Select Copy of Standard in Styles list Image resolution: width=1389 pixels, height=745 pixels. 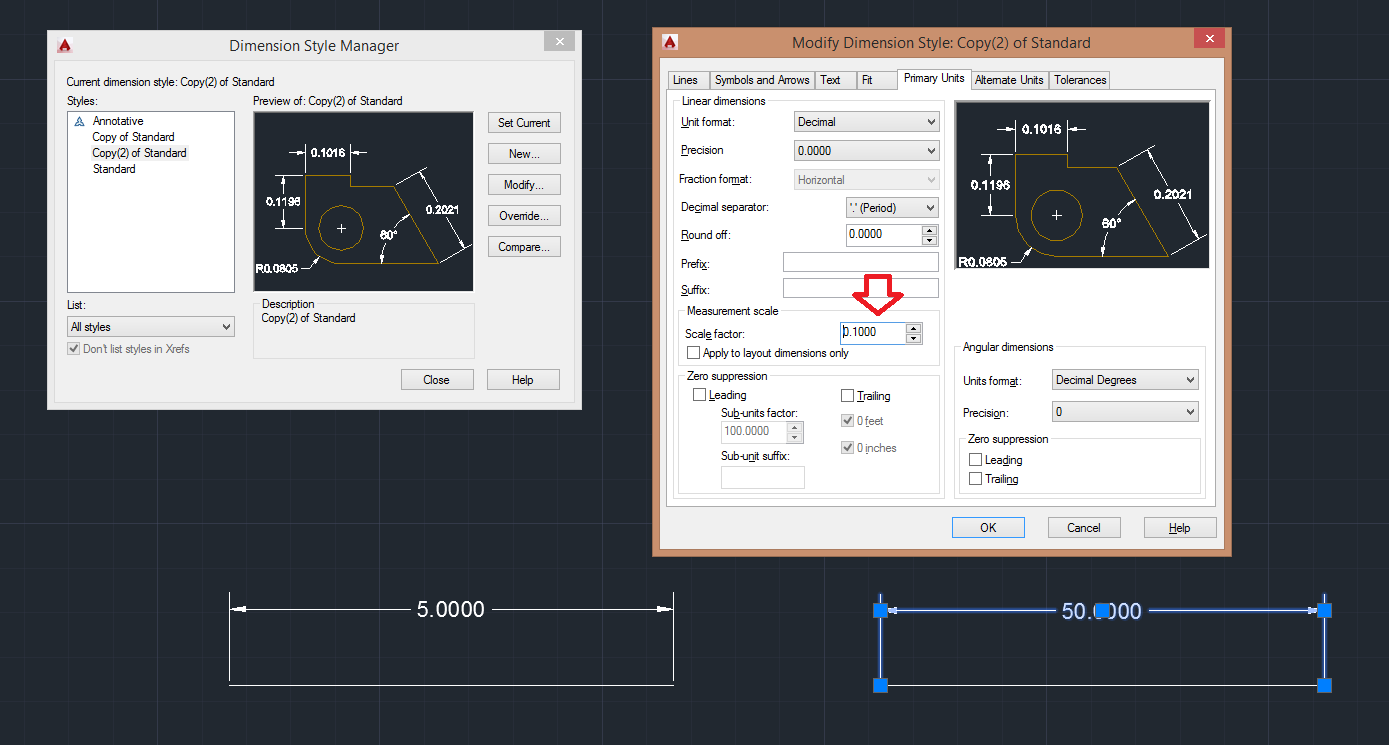click(133, 137)
